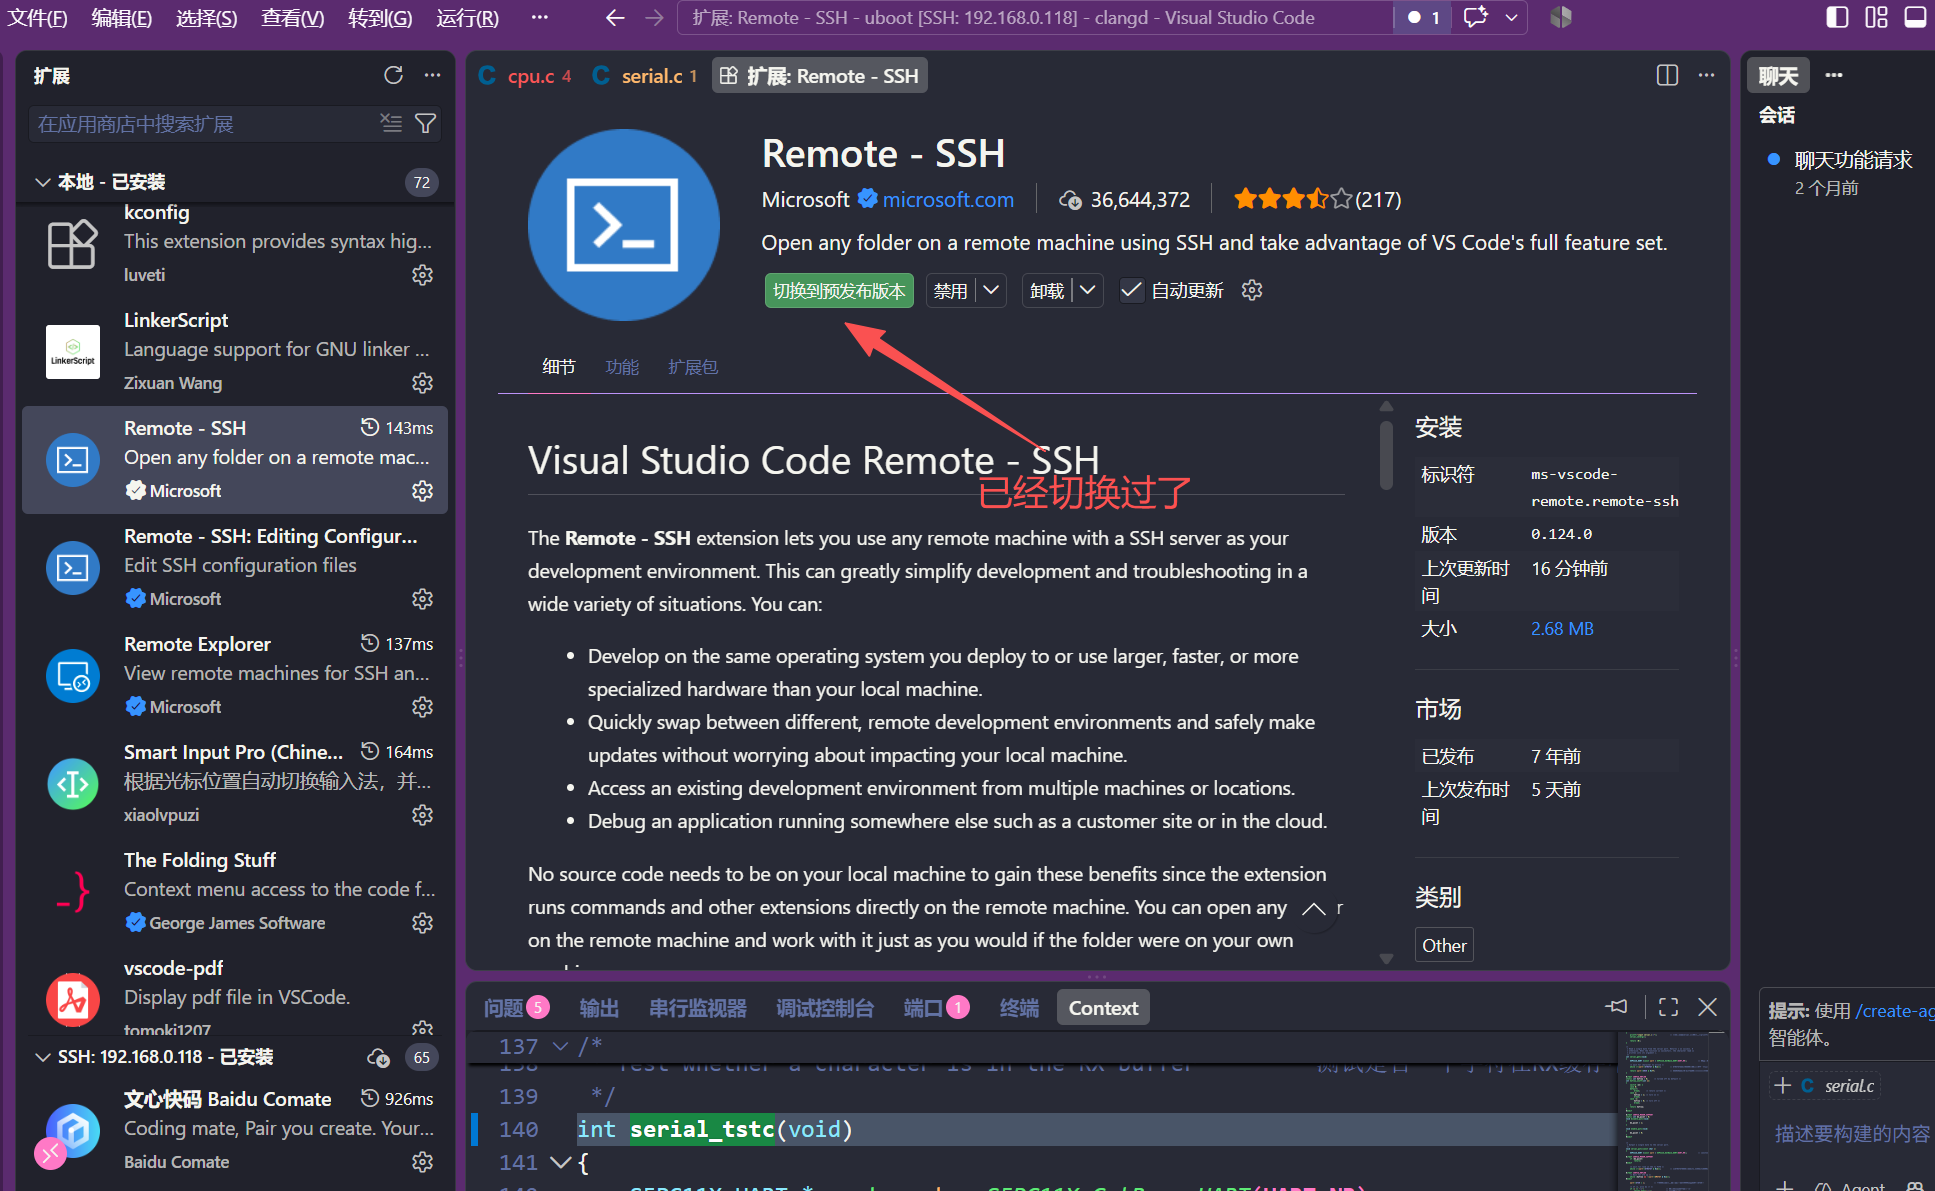
Task: Refresh the extensions list
Action: pos(393,75)
